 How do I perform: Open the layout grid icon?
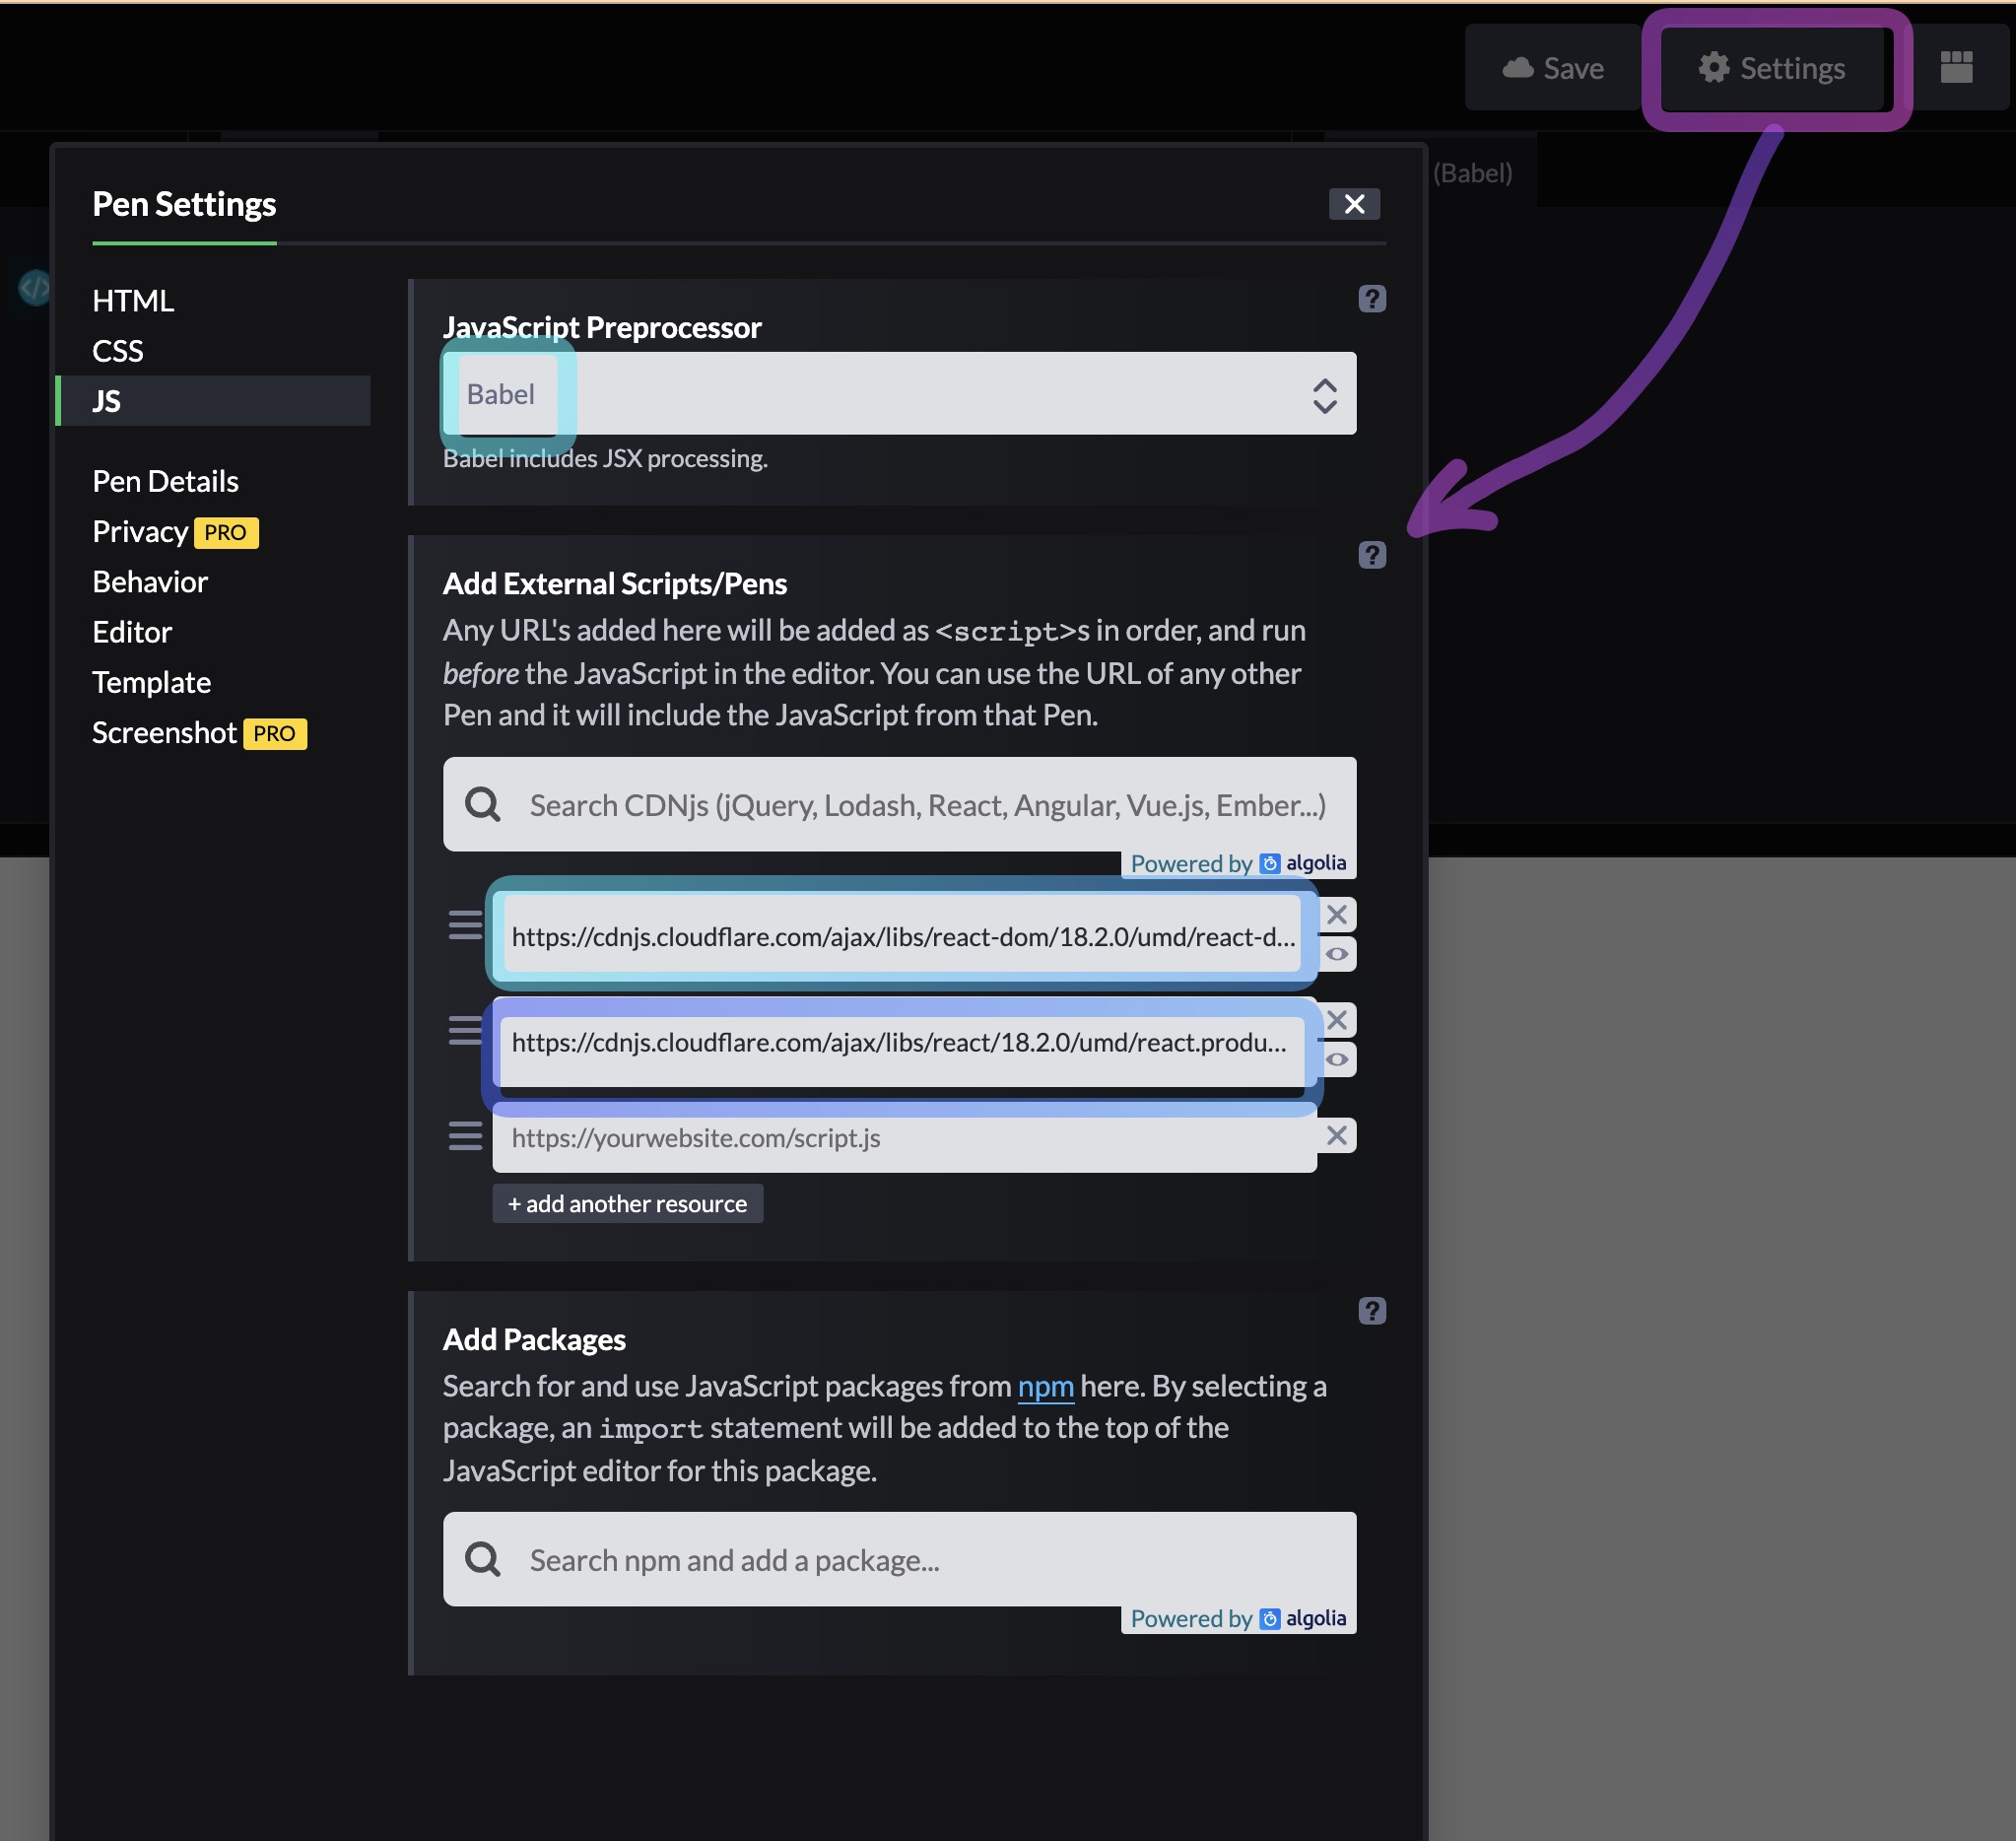coord(1955,68)
